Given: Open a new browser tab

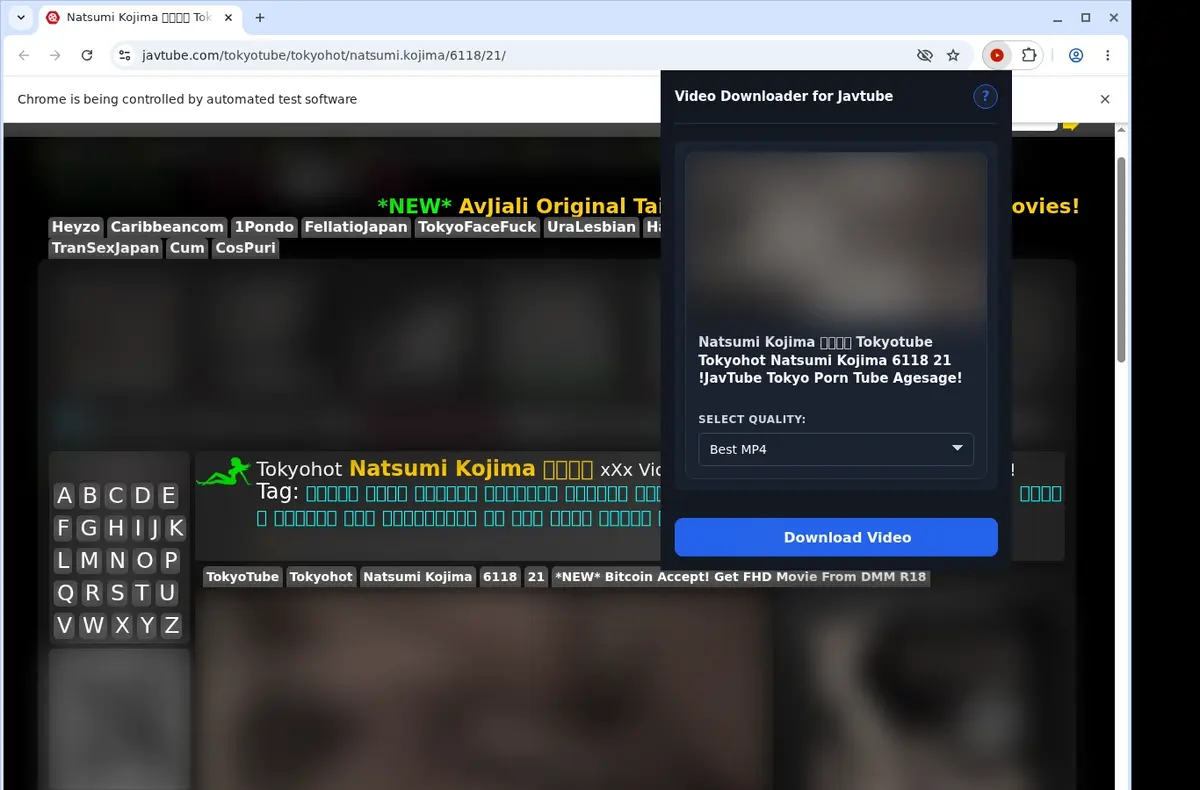Looking at the screenshot, I should coord(260,18).
